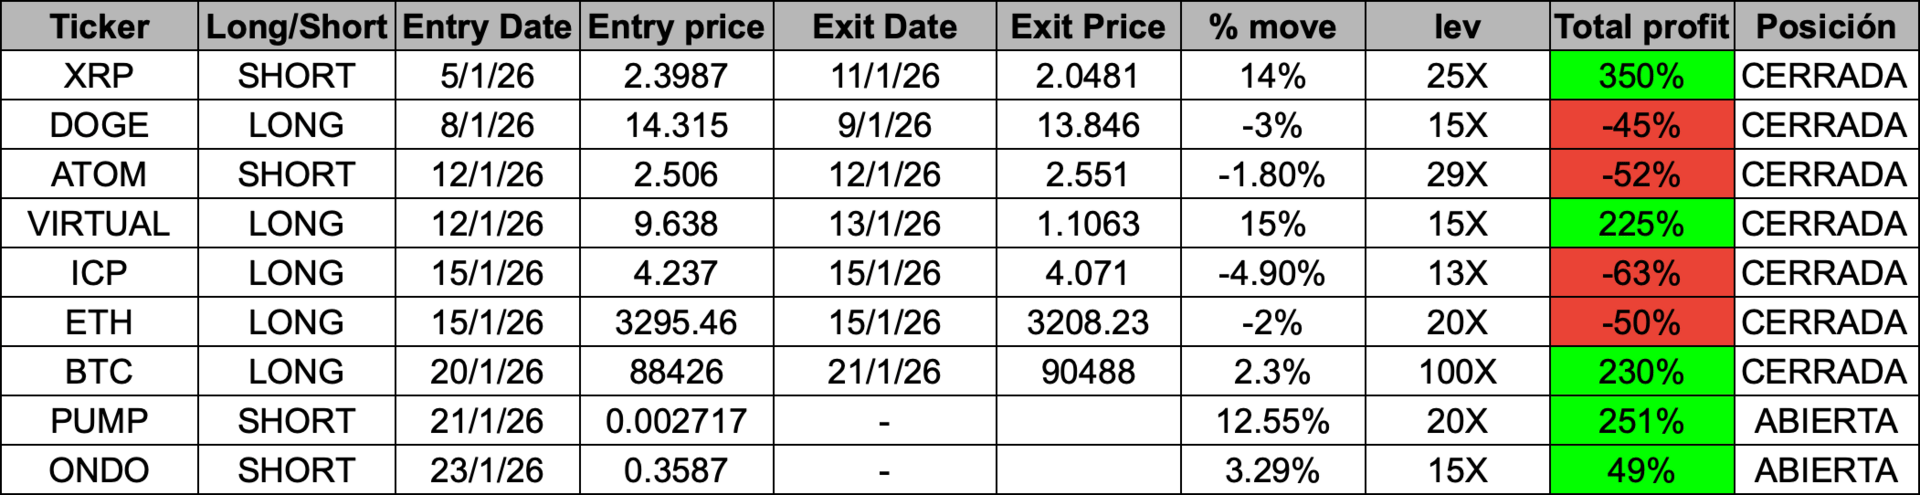Select the Posición column header
This screenshot has width=1920, height=495.
1826,26
